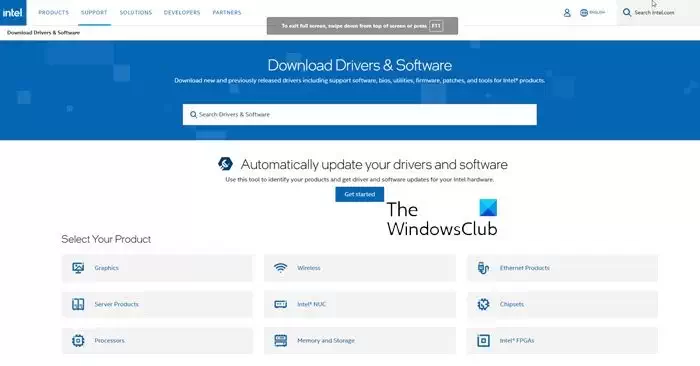Click the Select Your Product heading
The height and width of the screenshot is (366, 700).
point(106,239)
